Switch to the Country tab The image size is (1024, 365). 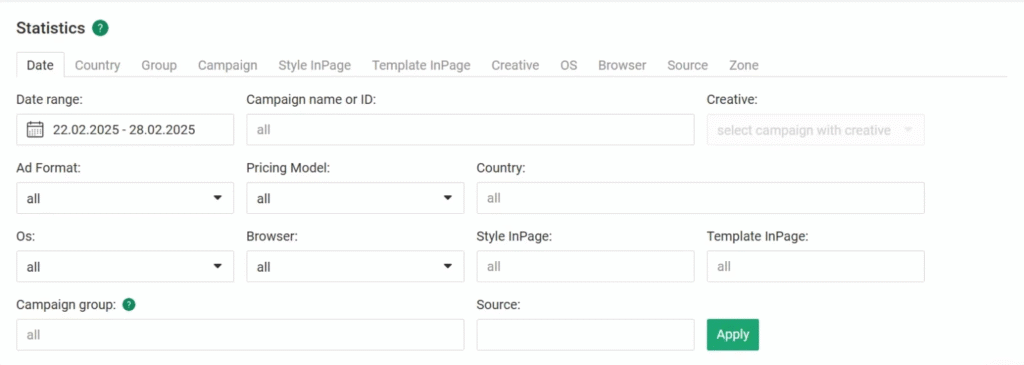pyautogui.click(x=97, y=65)
